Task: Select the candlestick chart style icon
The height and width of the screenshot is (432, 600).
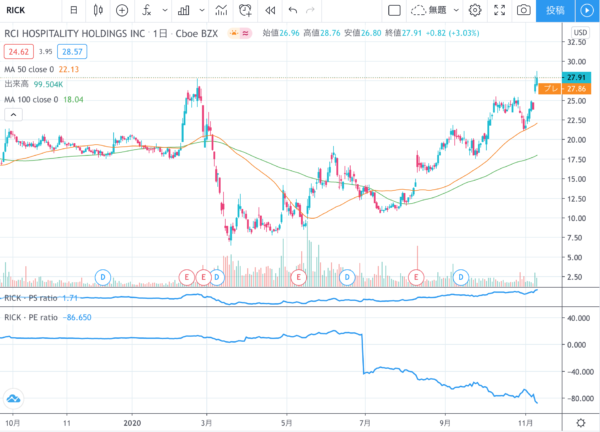Action: point(98,10)
